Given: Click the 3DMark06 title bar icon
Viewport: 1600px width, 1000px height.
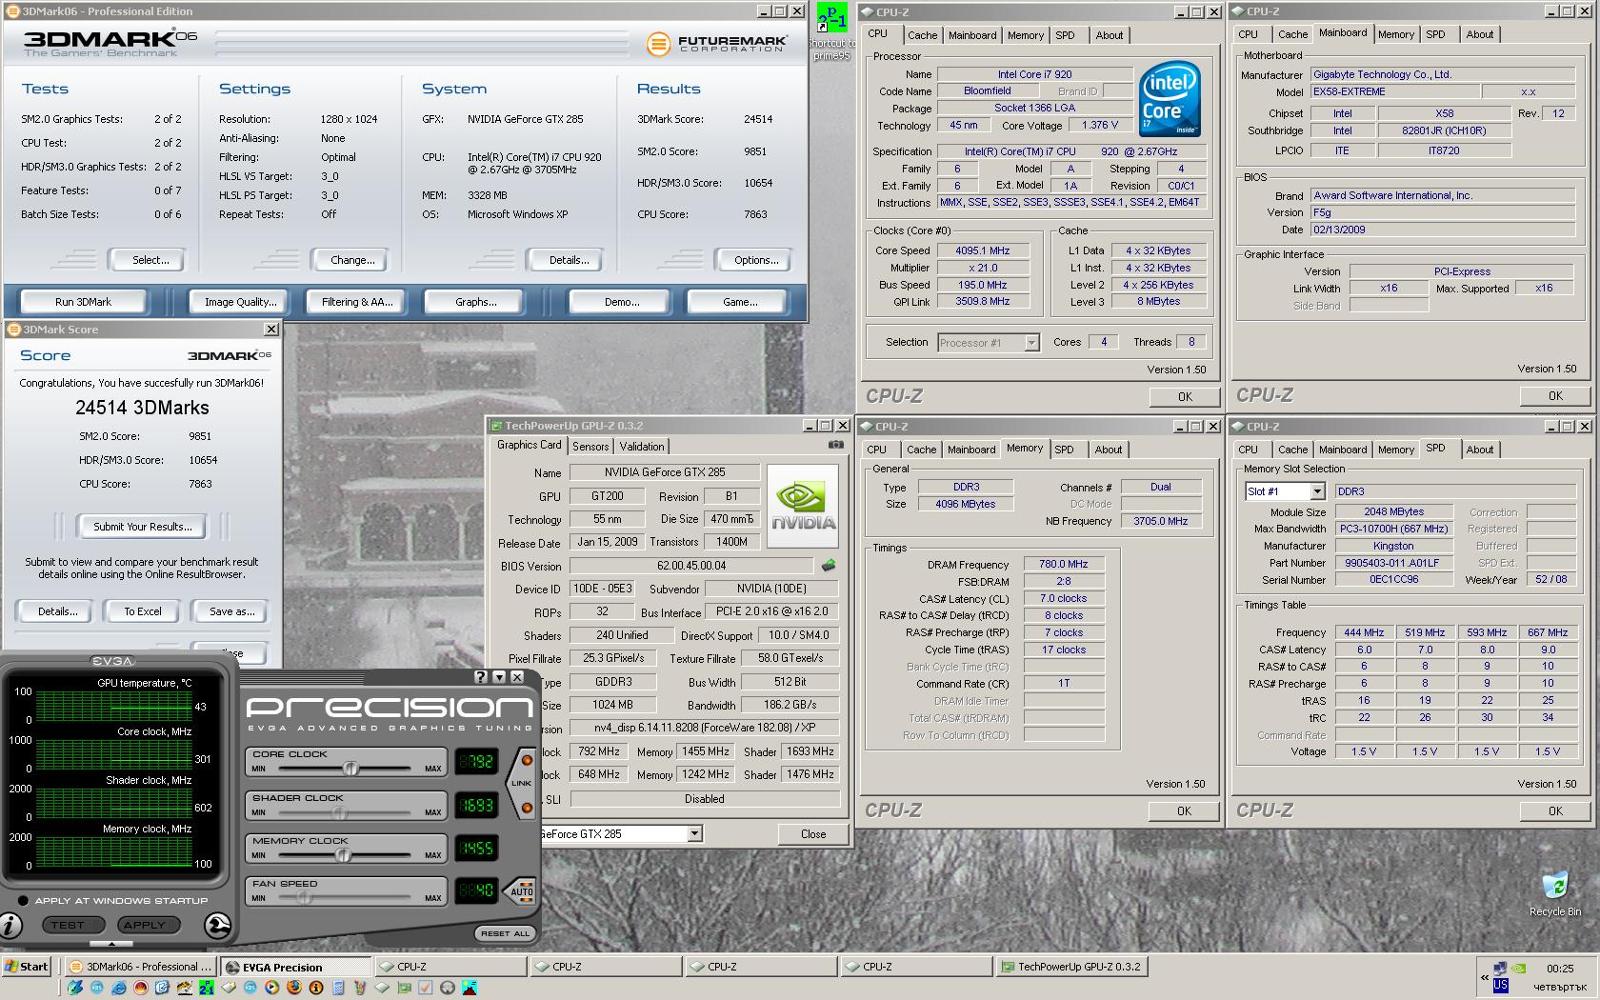Looking at the screenshot, I should (13, 11).
